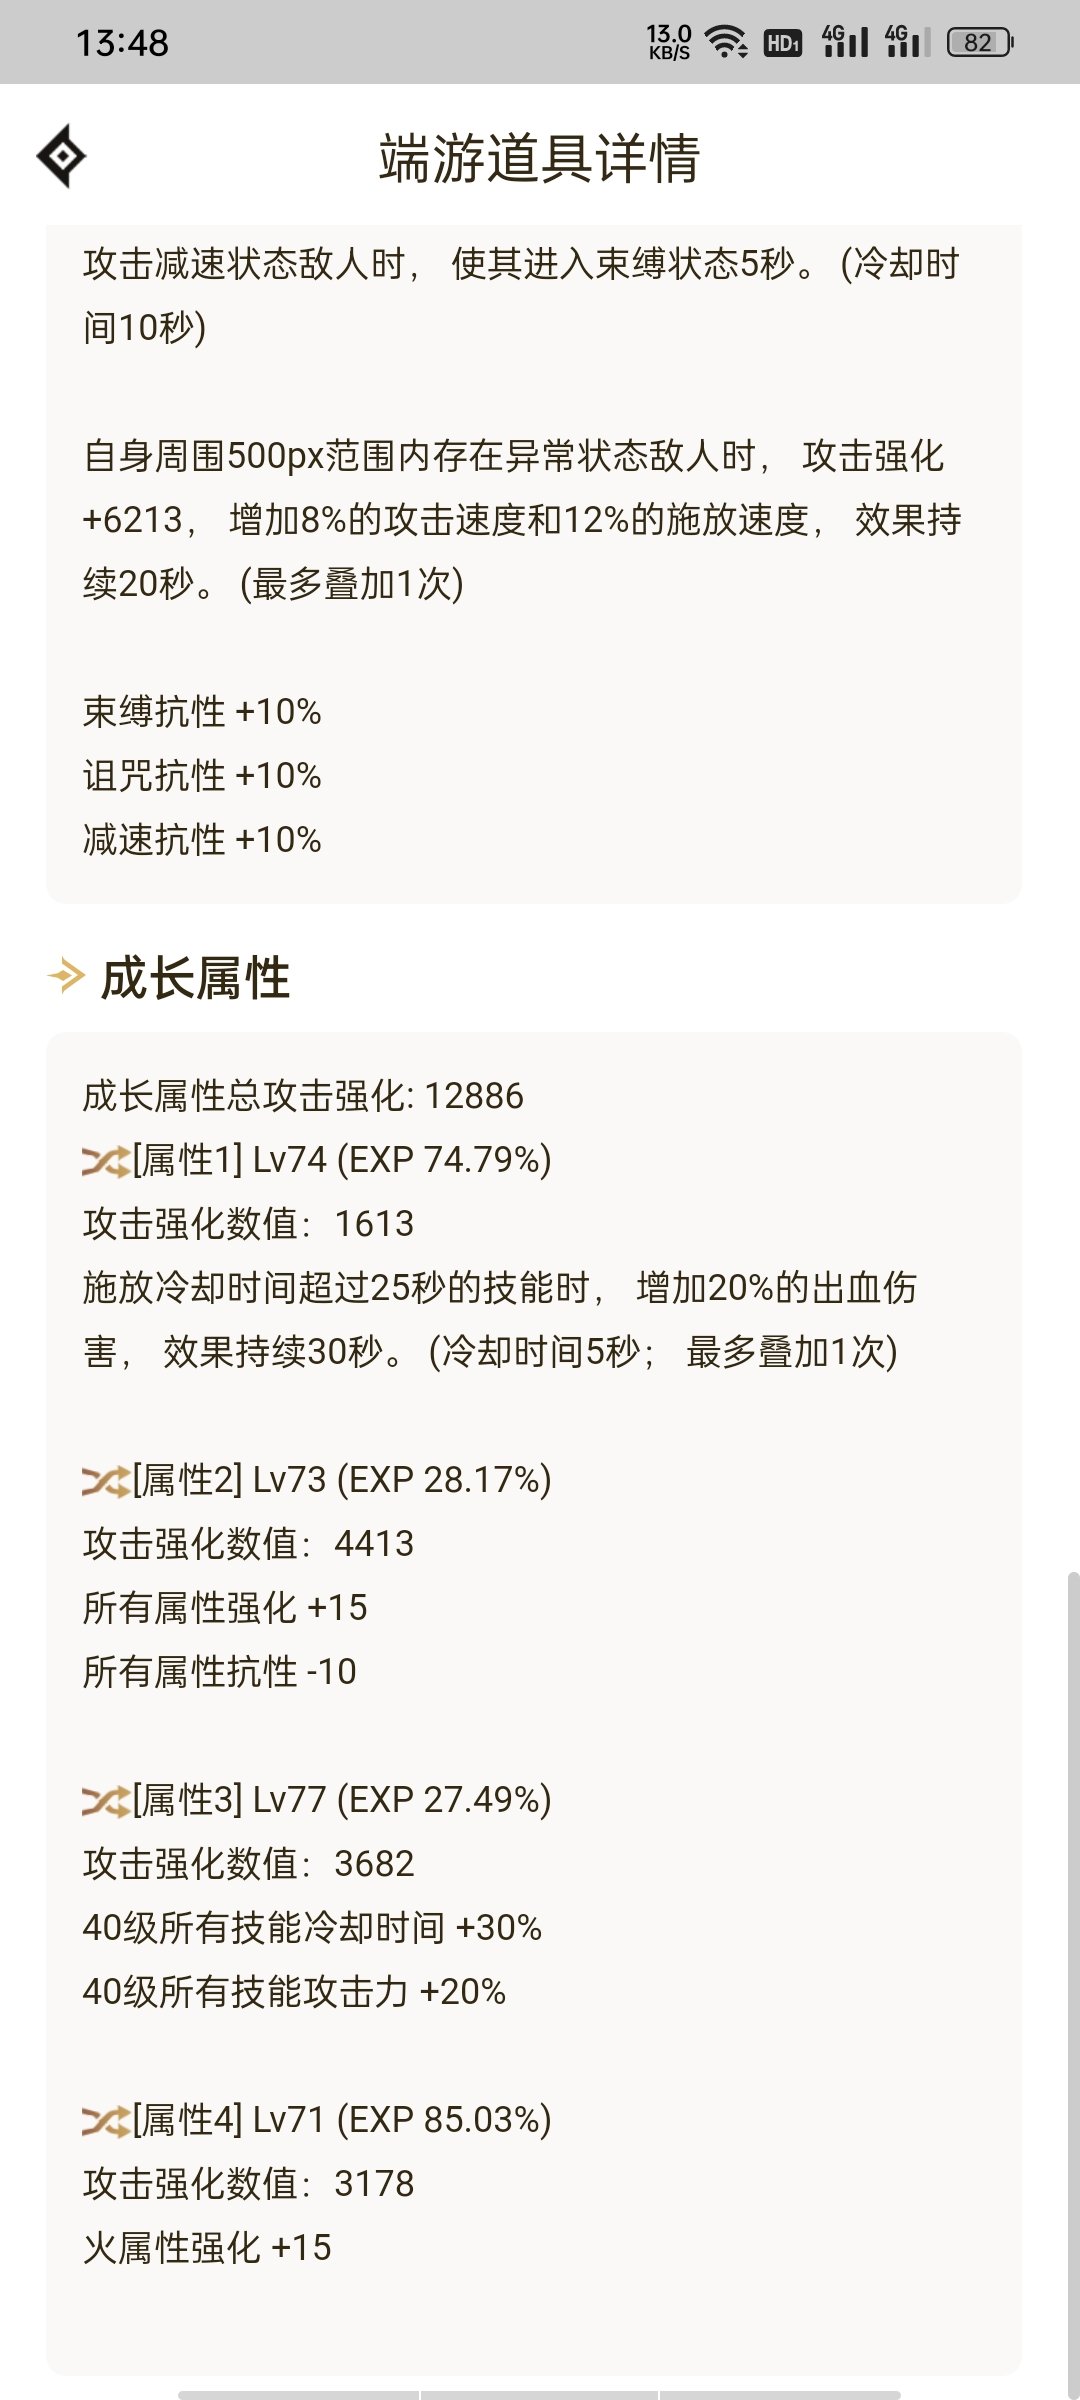Select the 成长属性 section heading
Screen dimensions: 1080x2400
pos(195,977)
